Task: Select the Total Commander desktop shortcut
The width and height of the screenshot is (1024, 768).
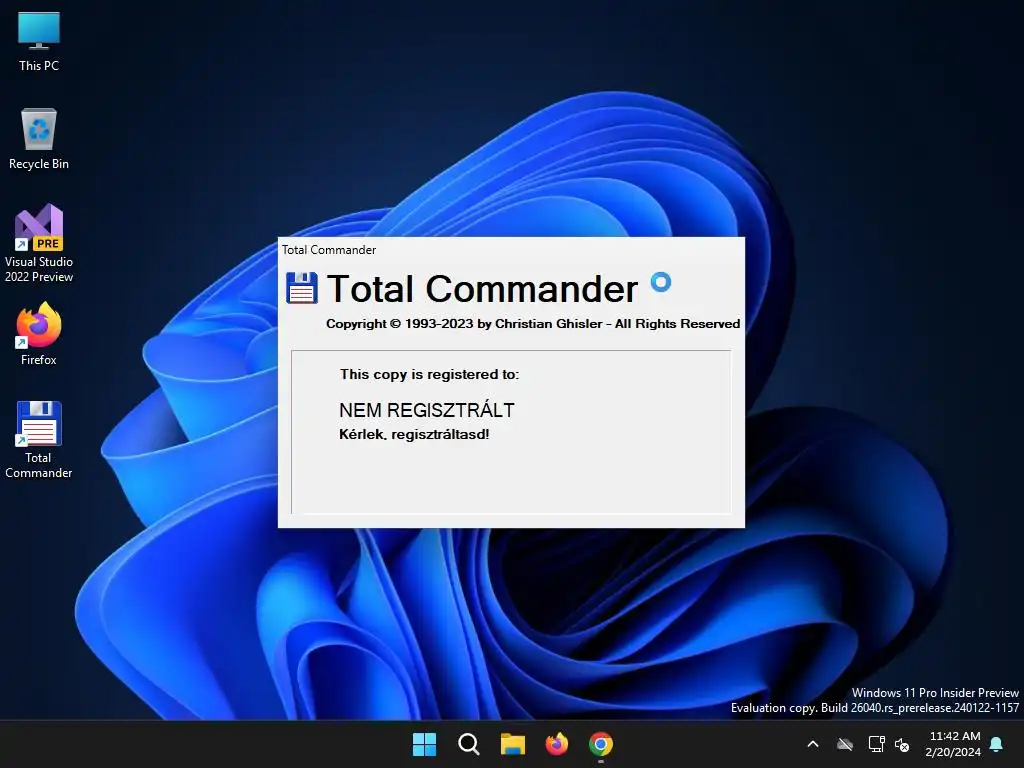Action: (39, 440)
